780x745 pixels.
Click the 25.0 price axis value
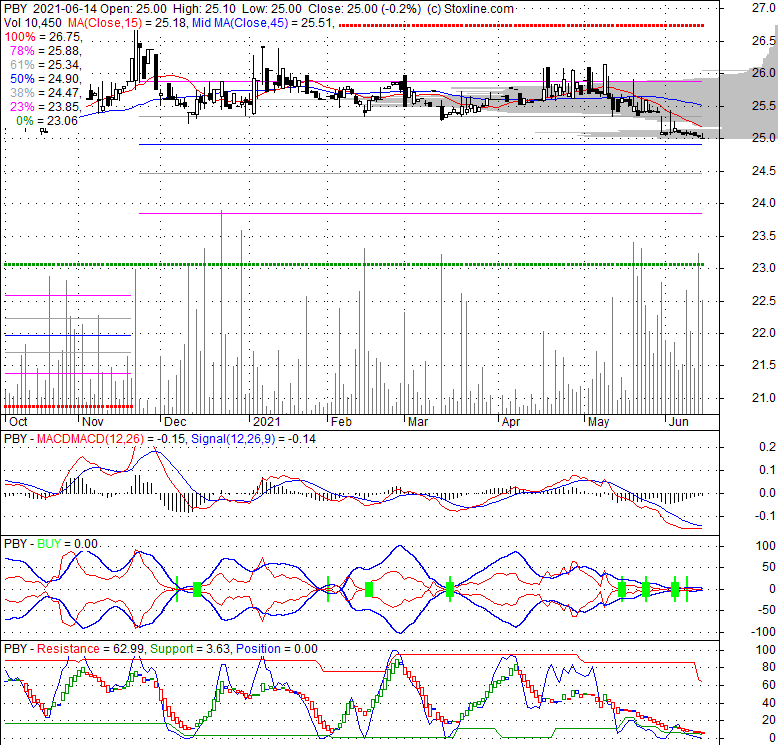(x=764, y=138)
